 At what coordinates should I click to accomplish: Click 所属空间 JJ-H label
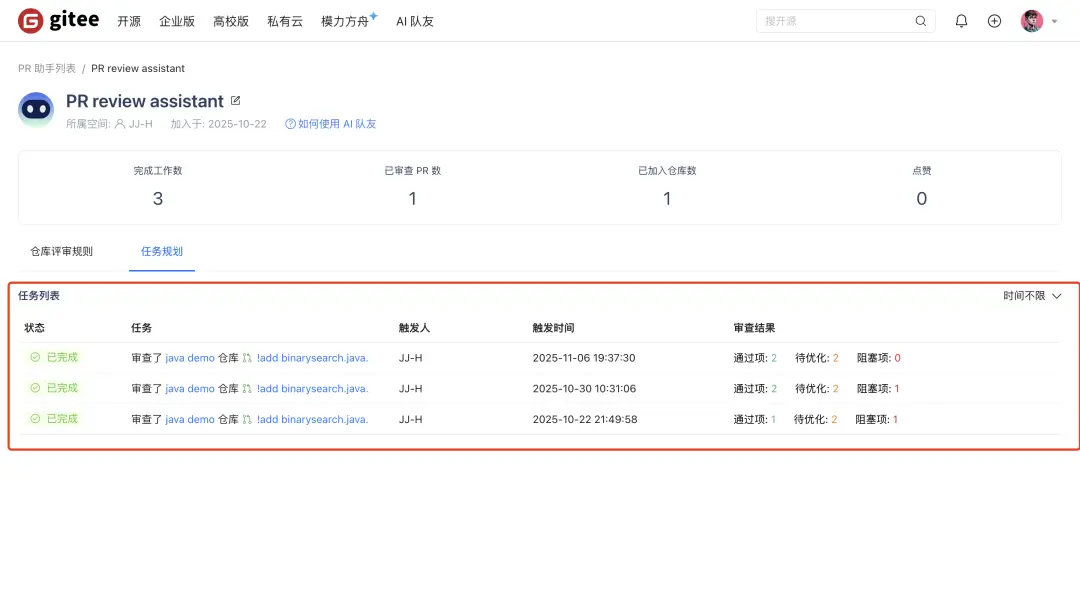109,124
